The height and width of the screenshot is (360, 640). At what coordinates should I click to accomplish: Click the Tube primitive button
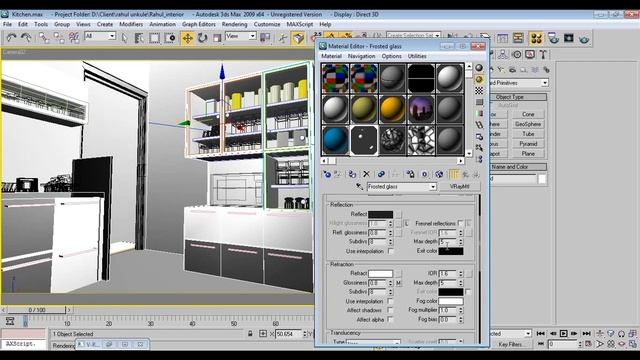(x=528, y=134)
